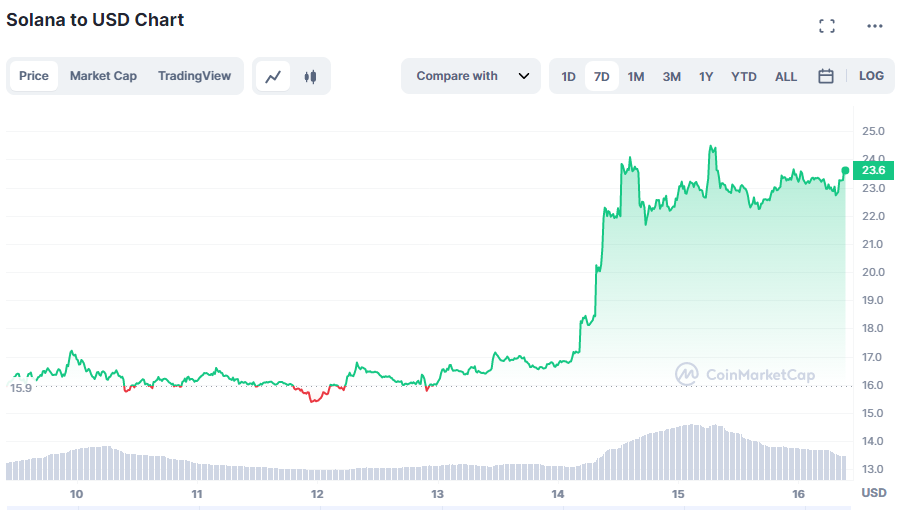The height and width of the screenshot is (510, 898).
Task: Enter fullscreen chart mode
Action: (x=827, y=26)
